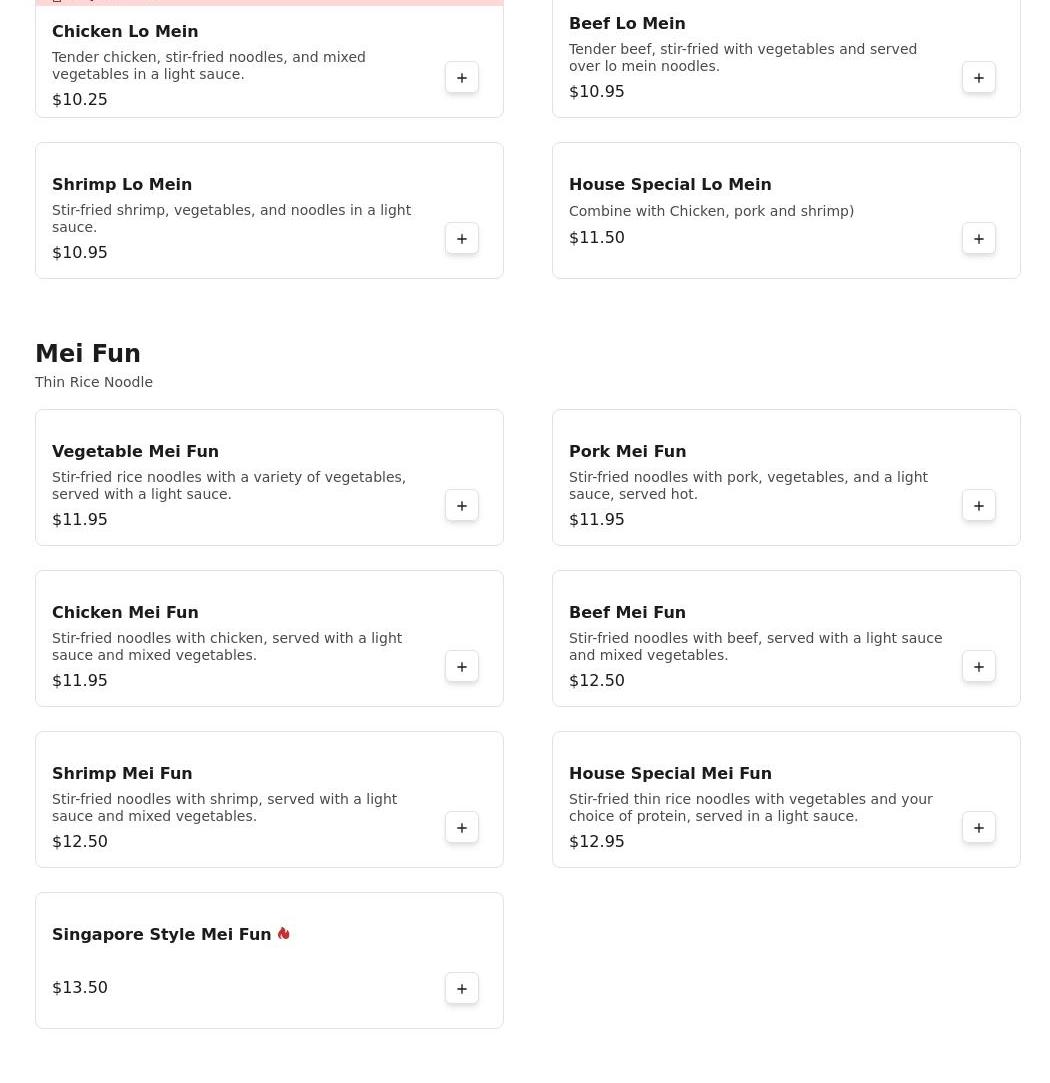Click the Mei Fun section heading

click(88, 354)
